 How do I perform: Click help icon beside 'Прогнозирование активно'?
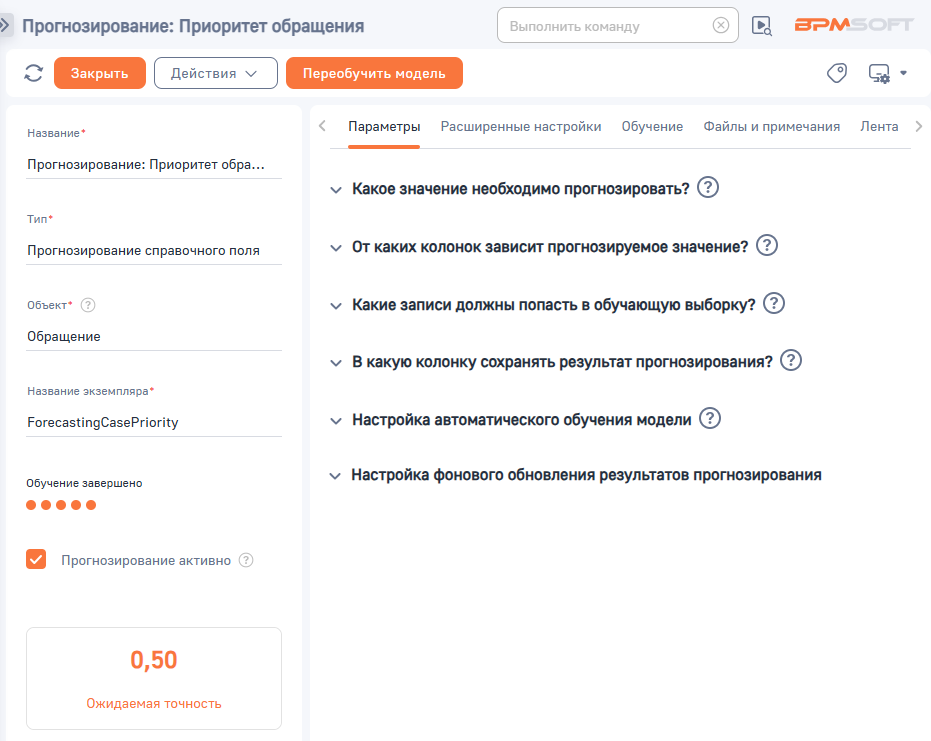246,560
